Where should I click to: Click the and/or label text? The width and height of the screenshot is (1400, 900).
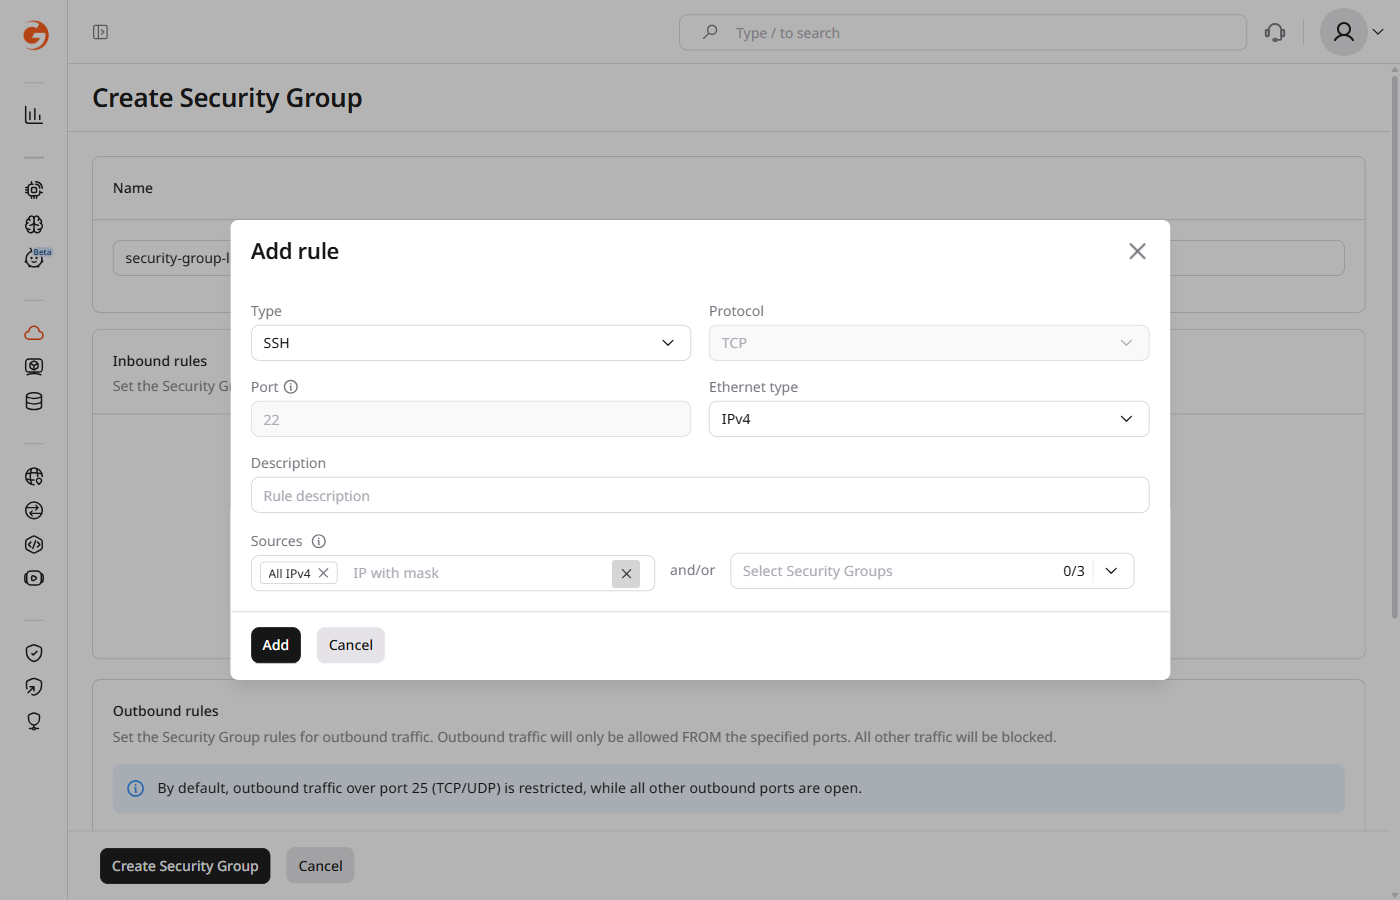[692, 570]
